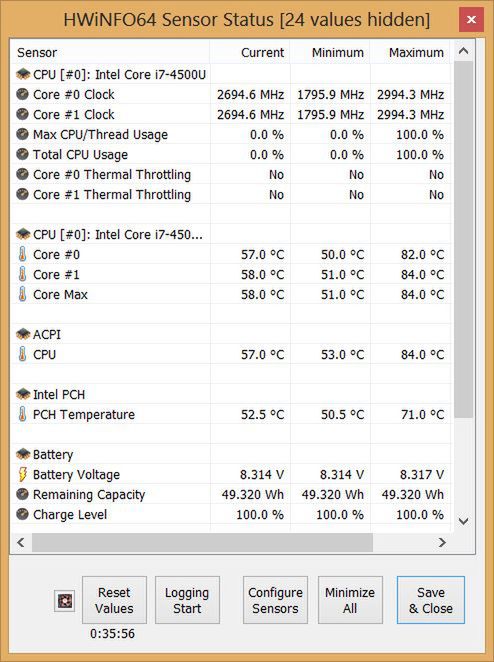Start logging with Logging Start button
Screen dimensions: 494x662
[x=187, y=600]
